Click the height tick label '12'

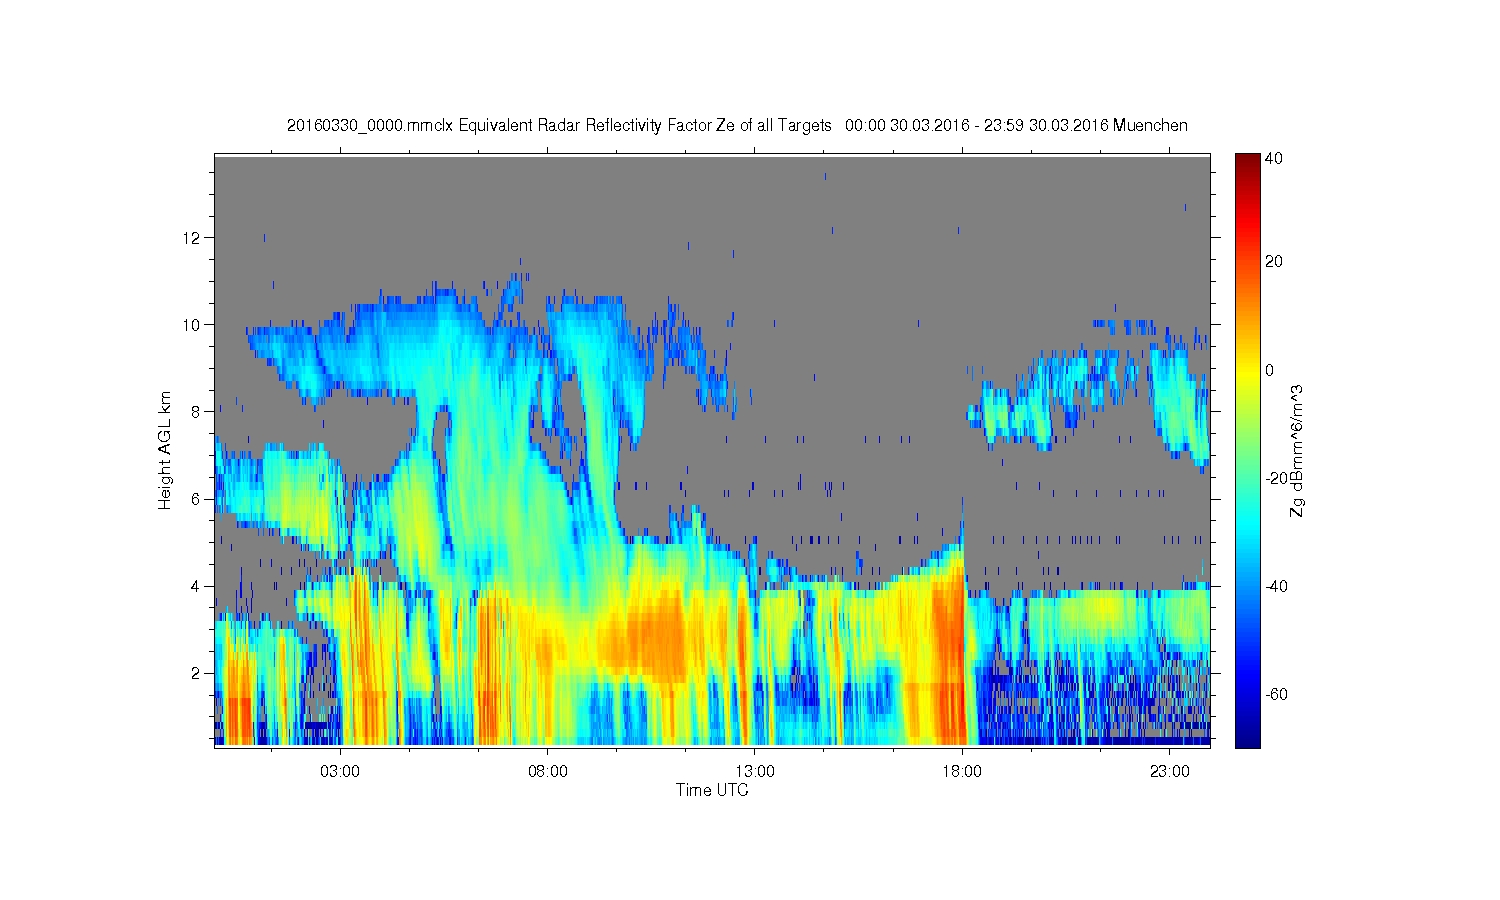tap(193, 237)
